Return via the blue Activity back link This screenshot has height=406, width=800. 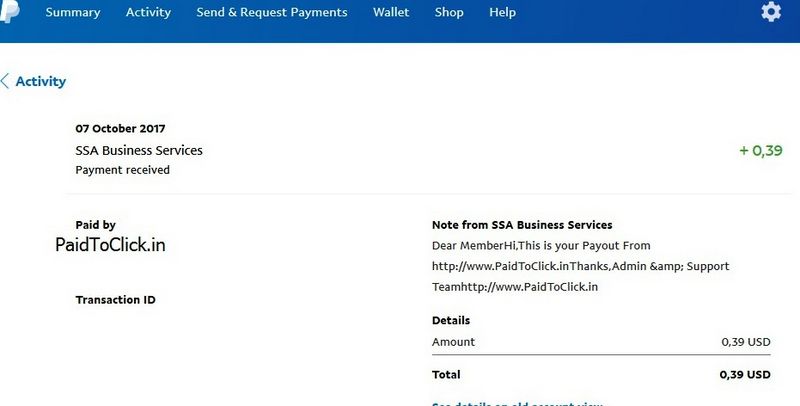(41, 82)
